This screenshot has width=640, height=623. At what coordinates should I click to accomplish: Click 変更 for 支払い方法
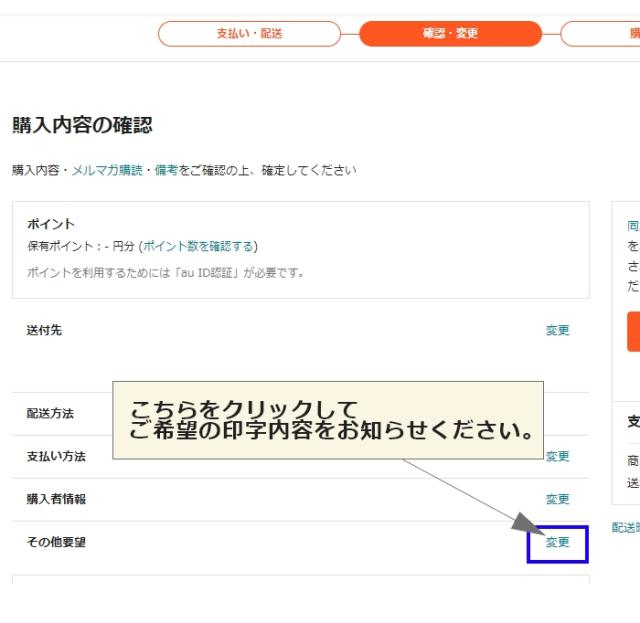pos(557,456)
